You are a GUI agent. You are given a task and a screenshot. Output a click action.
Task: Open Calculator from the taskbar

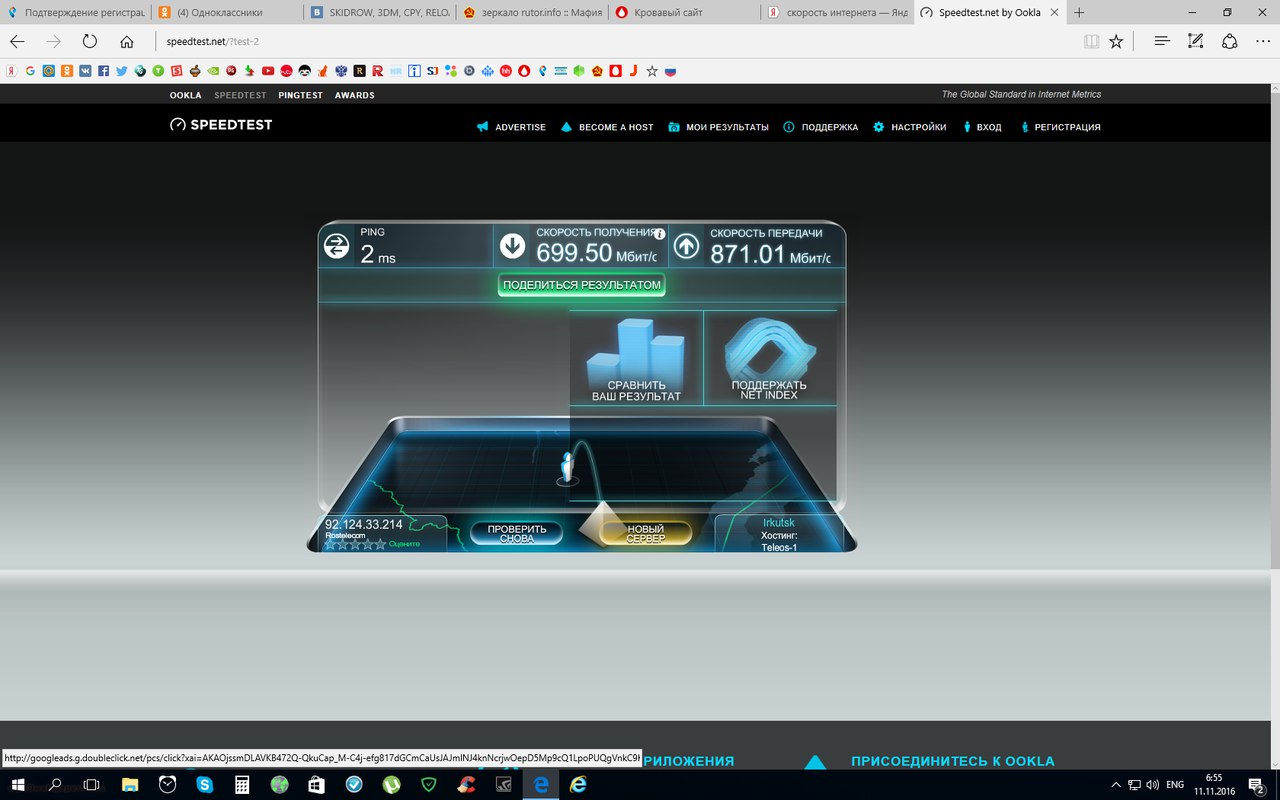click(242, 785)
